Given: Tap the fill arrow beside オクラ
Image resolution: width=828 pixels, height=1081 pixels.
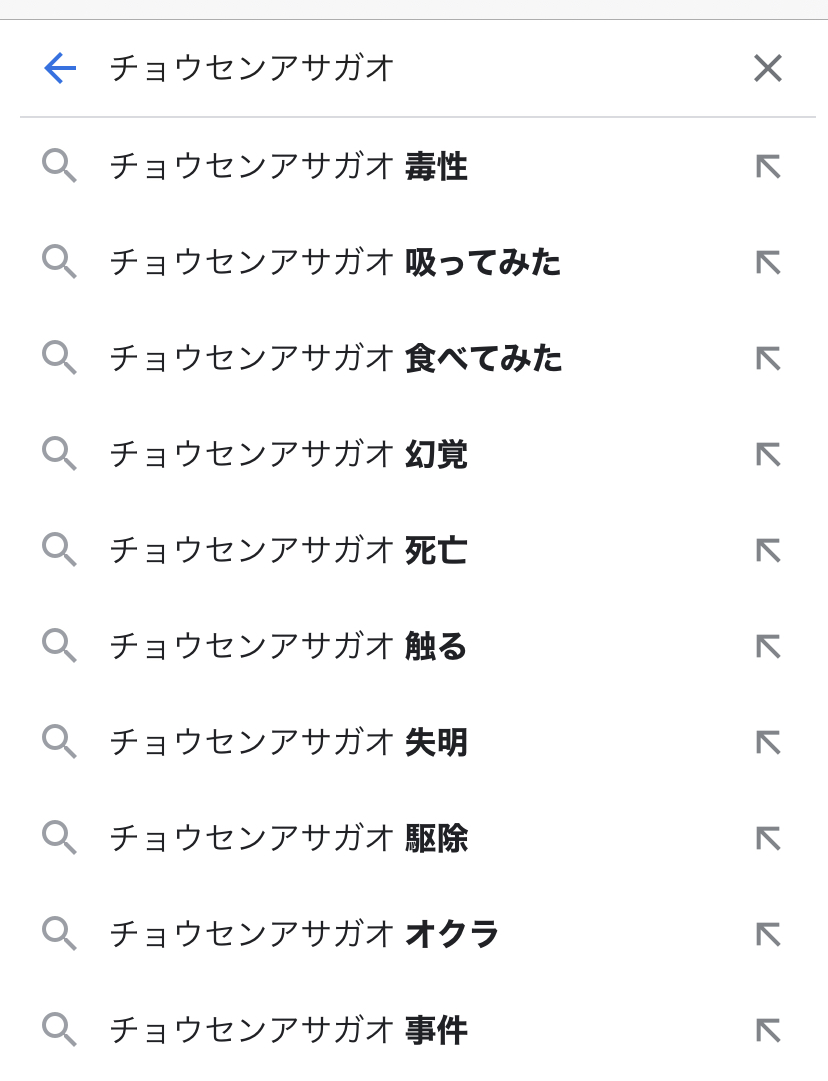Looking at the screenshot, I should 767,934.
